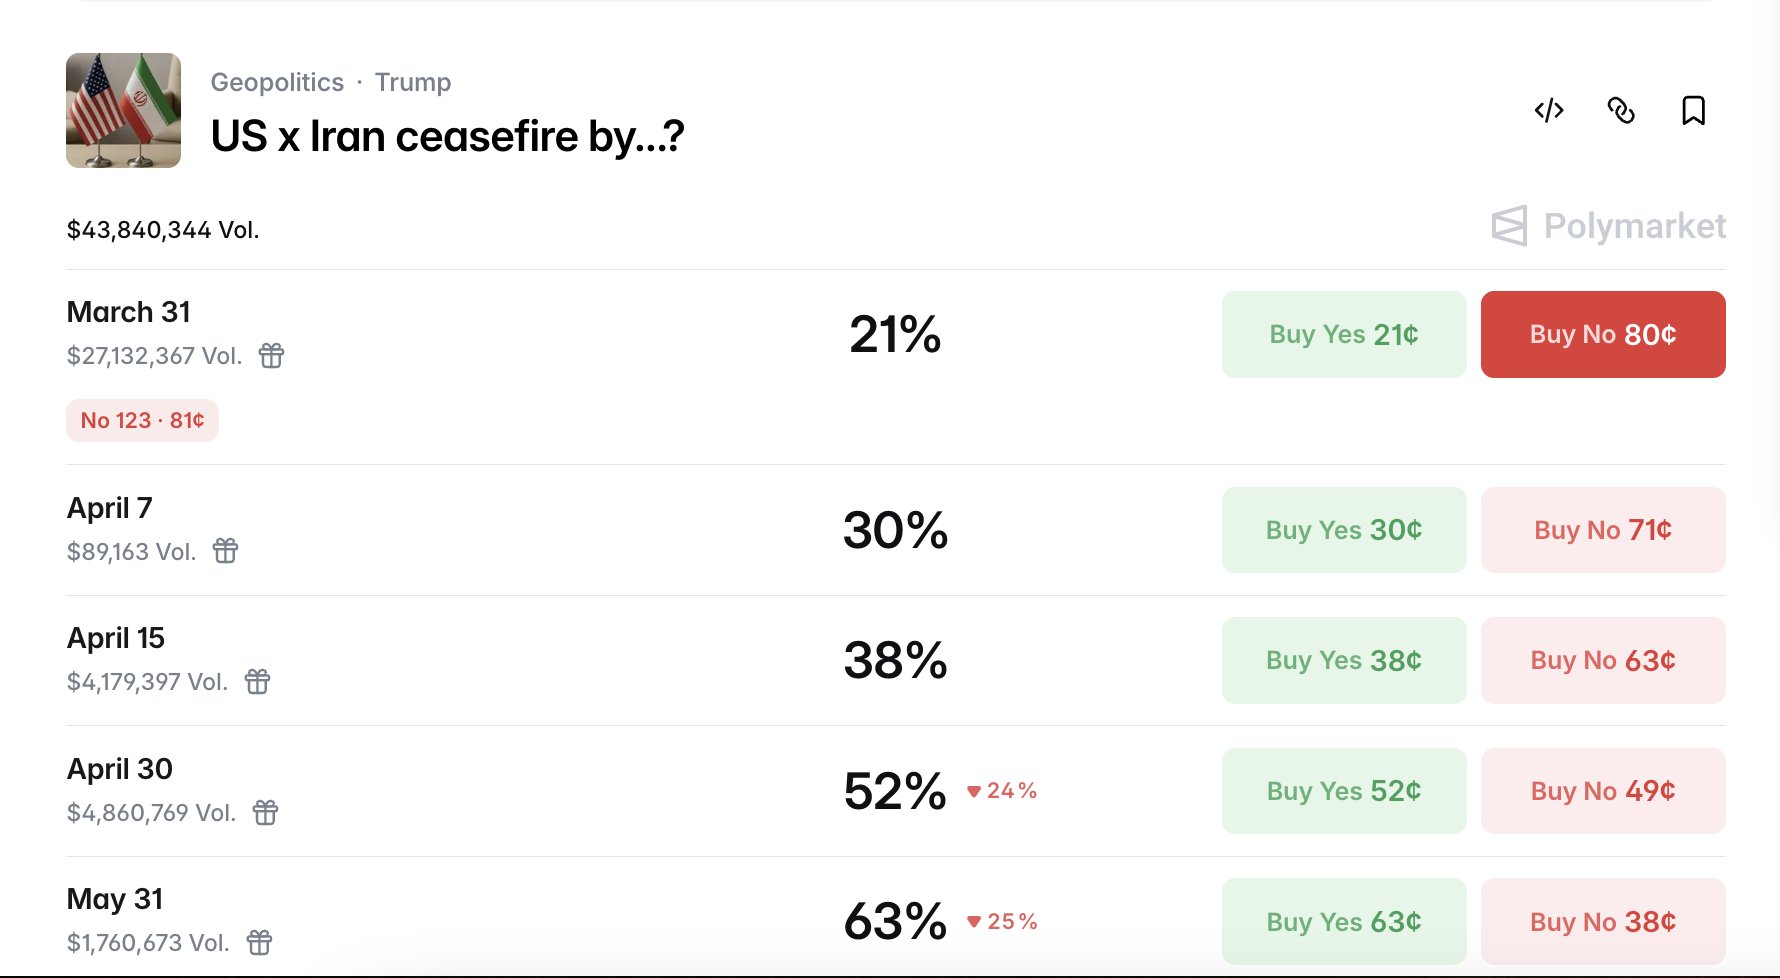Copy the market link icon
The height and width of the screenshot is (978, 1780).
point(1621,110)
